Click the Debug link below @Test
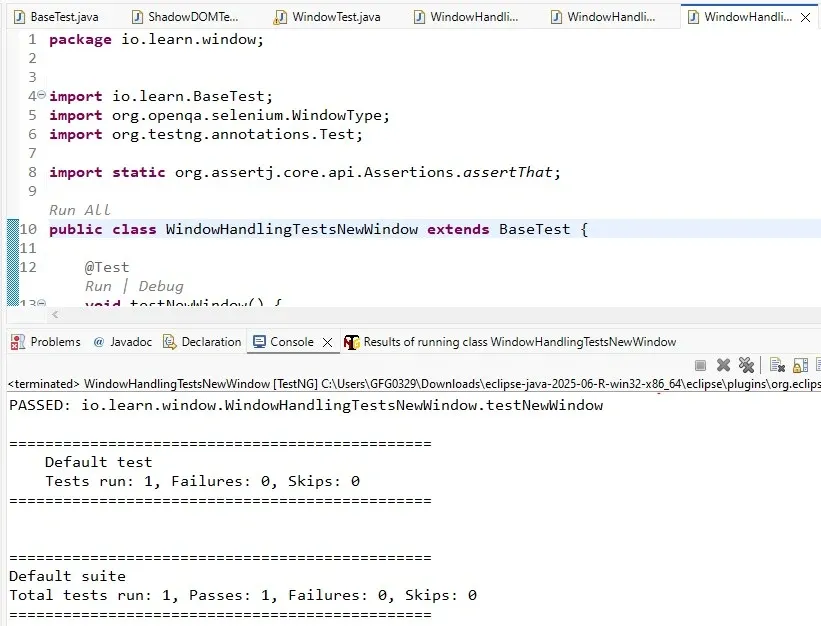This screenshot has height=626, width=821. pyautogui.click(x=161, y=286)
